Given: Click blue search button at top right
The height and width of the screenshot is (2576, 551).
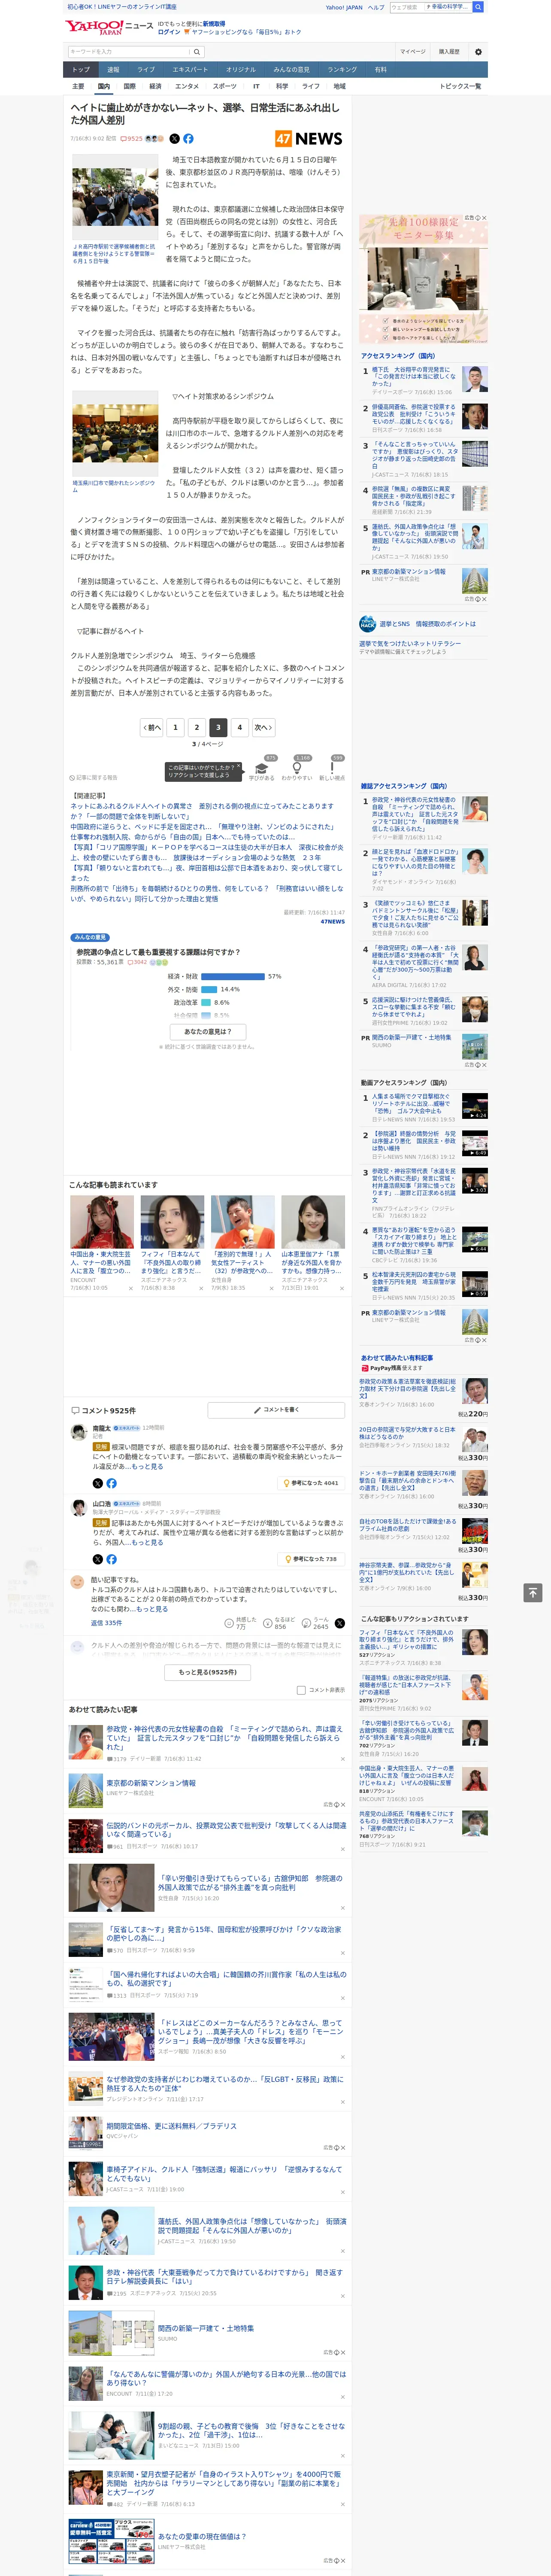Looking at the screenshot, I should tap(478, 7).
